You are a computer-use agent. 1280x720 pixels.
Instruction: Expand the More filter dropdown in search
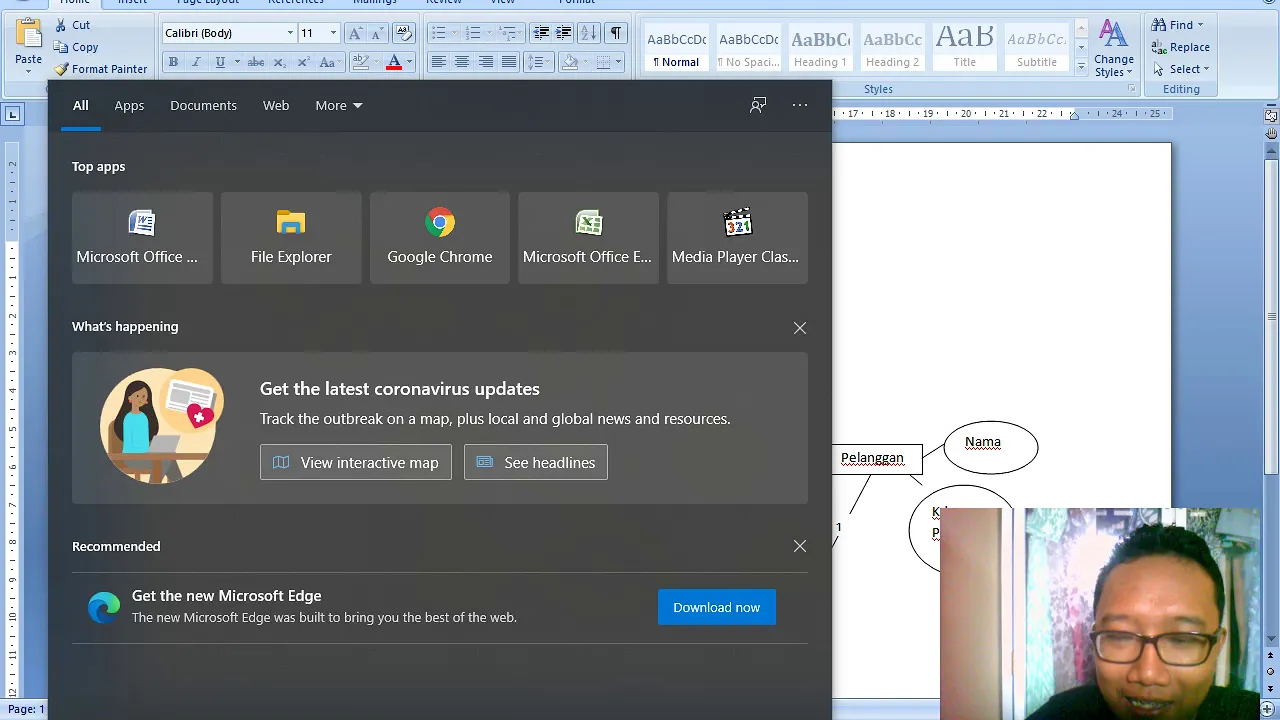click(339, 105)
